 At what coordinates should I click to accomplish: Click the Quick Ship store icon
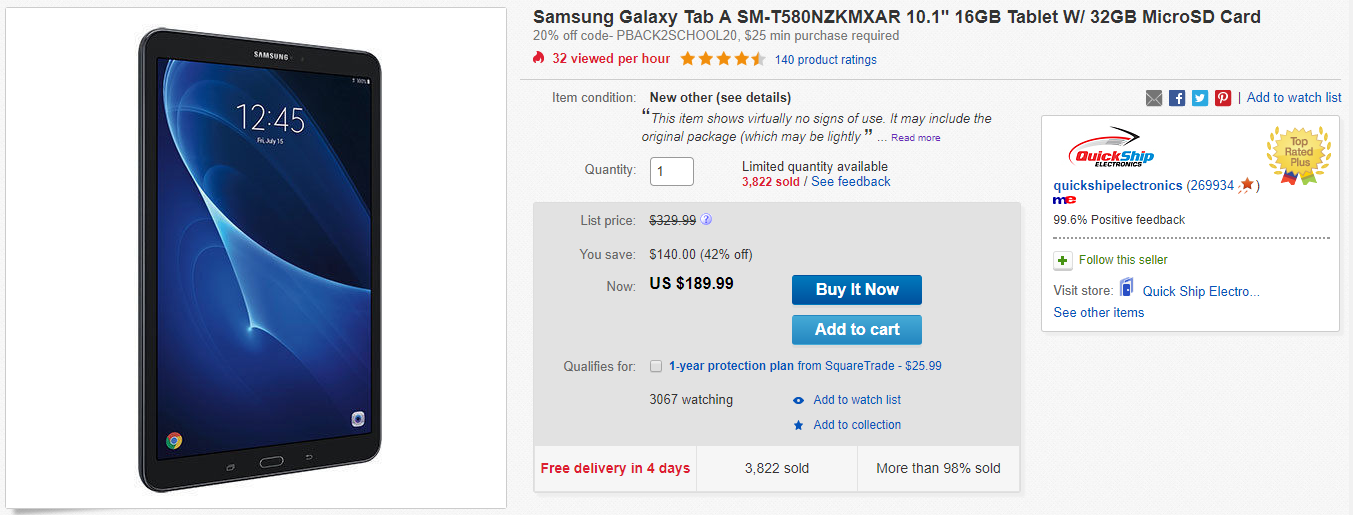click(x=1127, y=289)
